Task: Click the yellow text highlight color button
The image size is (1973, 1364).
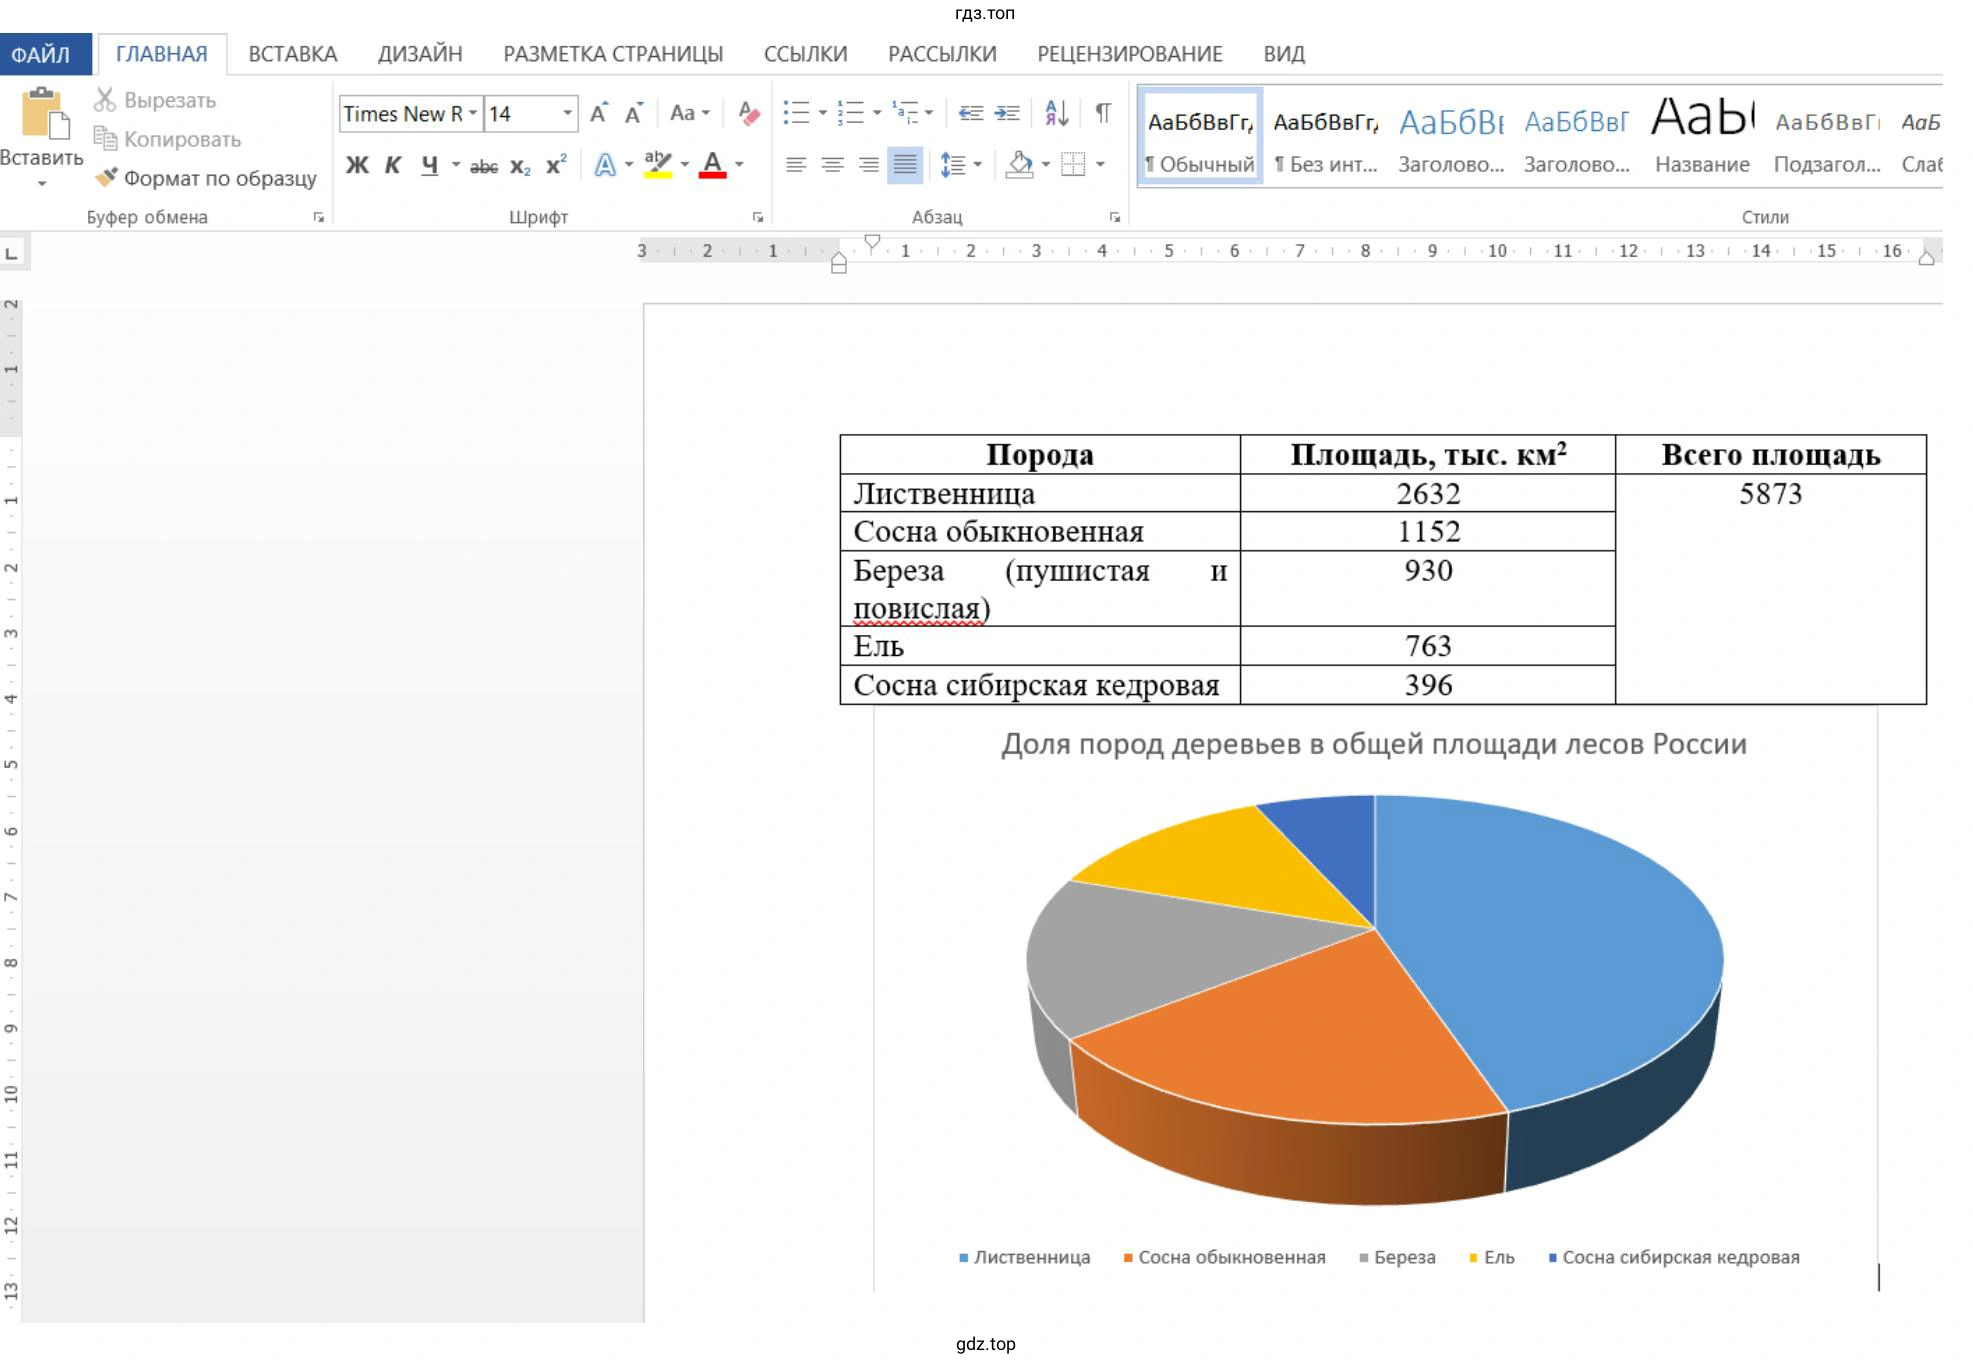Action: (x=658, y=165)
